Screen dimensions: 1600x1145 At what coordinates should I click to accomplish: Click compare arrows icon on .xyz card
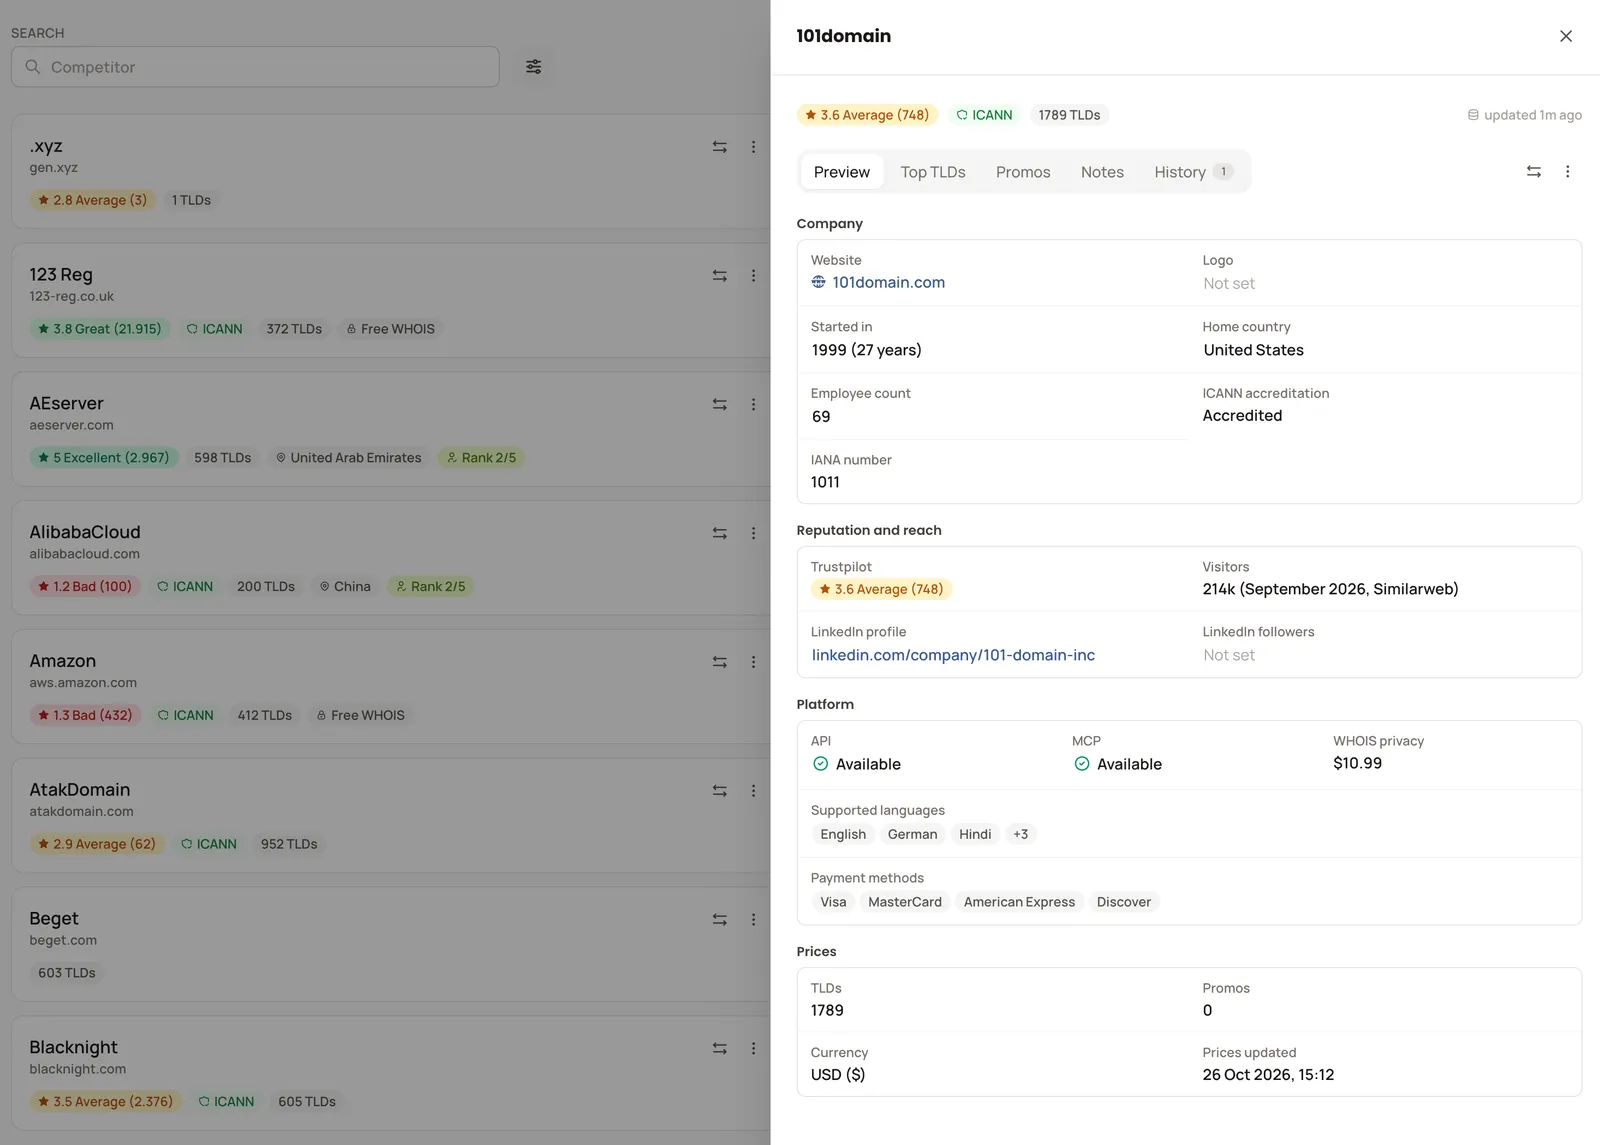(719, 147)
